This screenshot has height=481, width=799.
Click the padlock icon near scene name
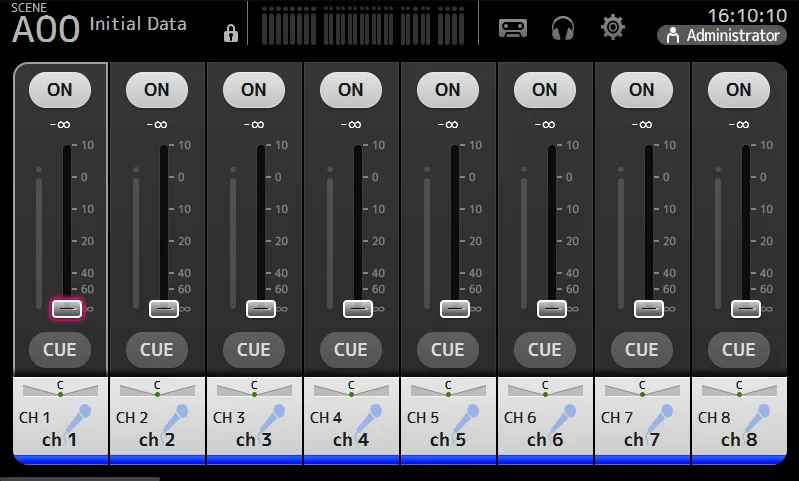point(231,33)
